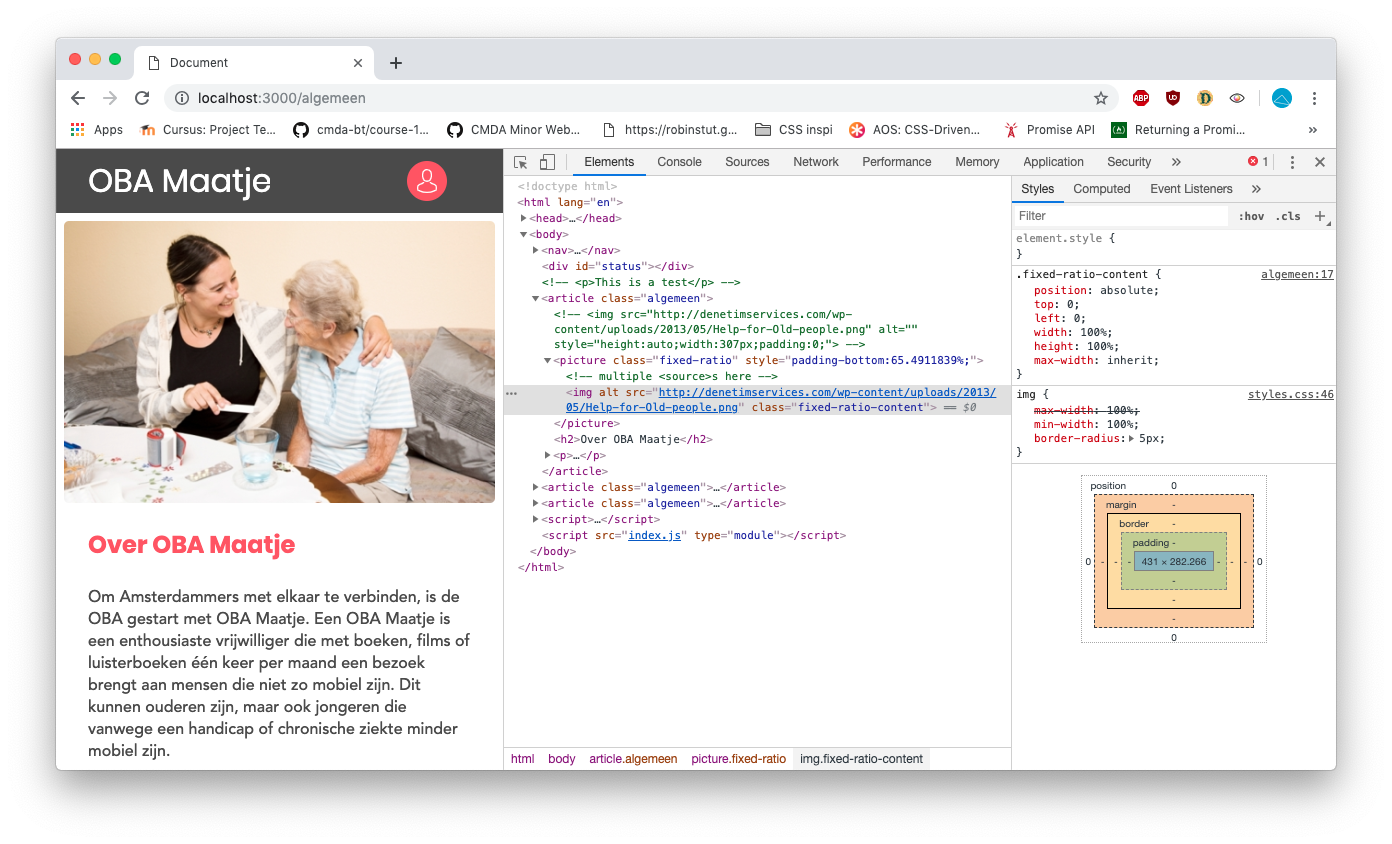Activate the inspect element picker tool

pos(521,162)
